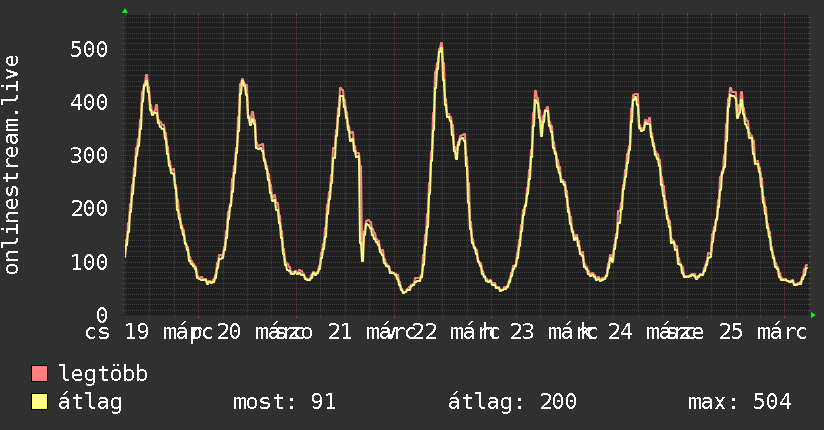Click the green arrow at x-axis end
This screenshot has width=824, height=430.
coord(813,315)
